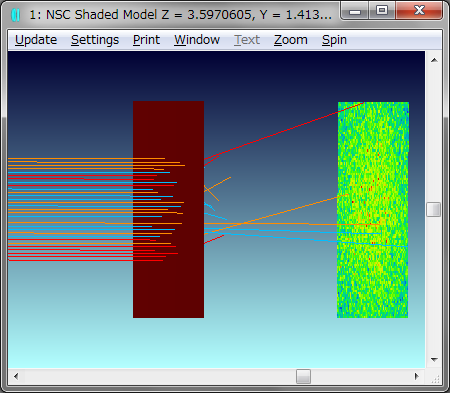Click the dark red rectangular object
This screenshot has height=393, width=450.
pos(168,209)
